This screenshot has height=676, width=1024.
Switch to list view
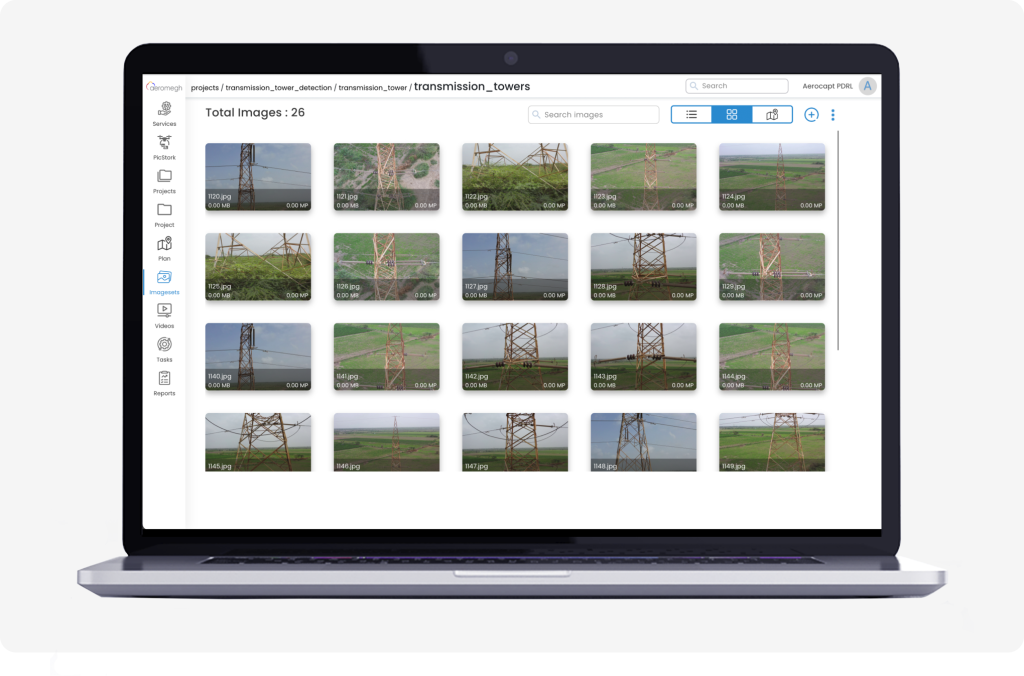tap(691, 115)
